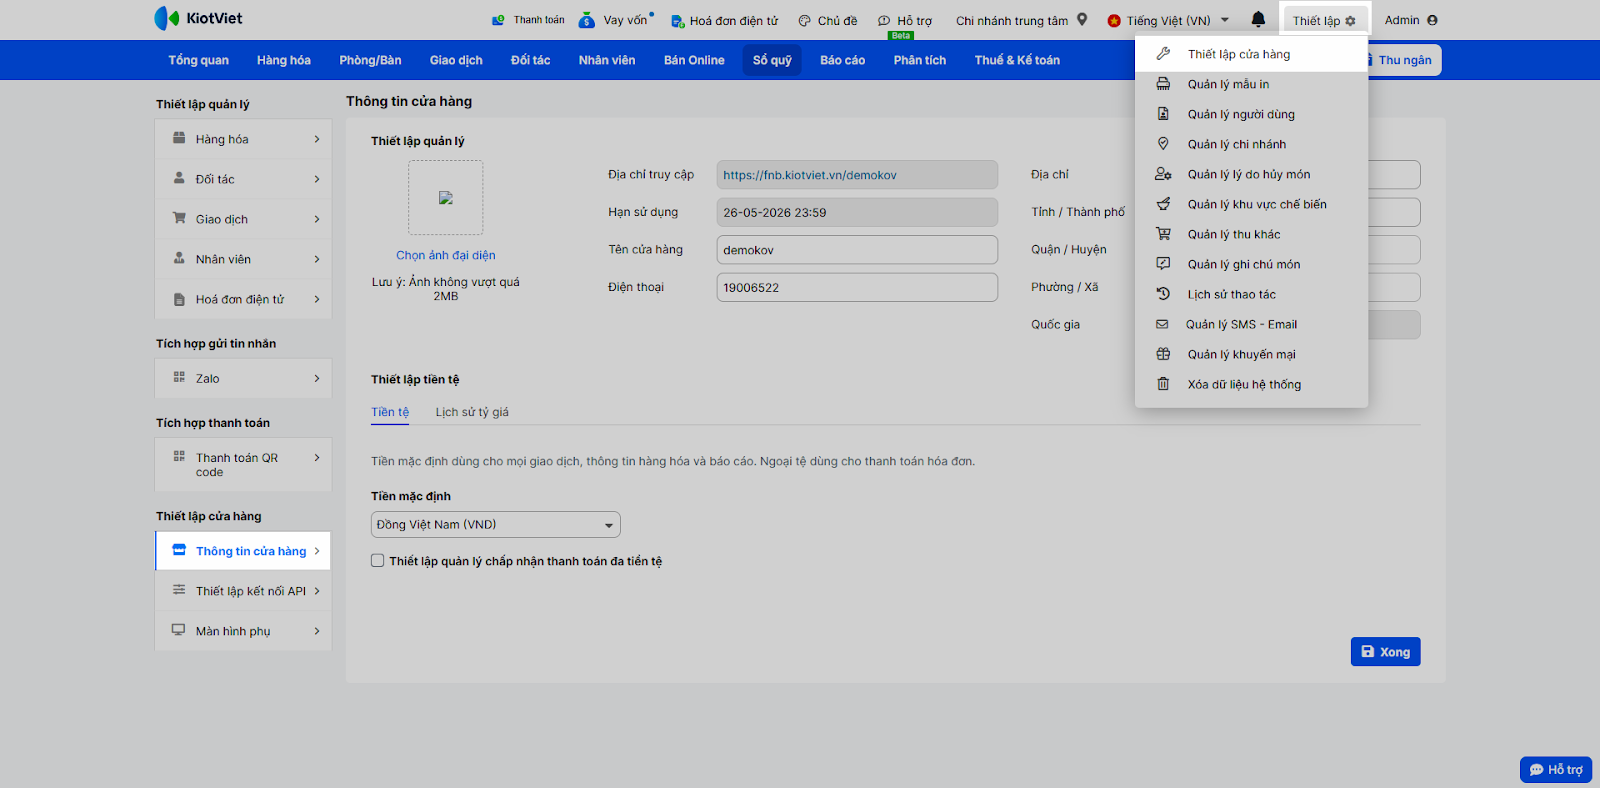Click the gift icon for Quản lý khuyến mại

1163,354
